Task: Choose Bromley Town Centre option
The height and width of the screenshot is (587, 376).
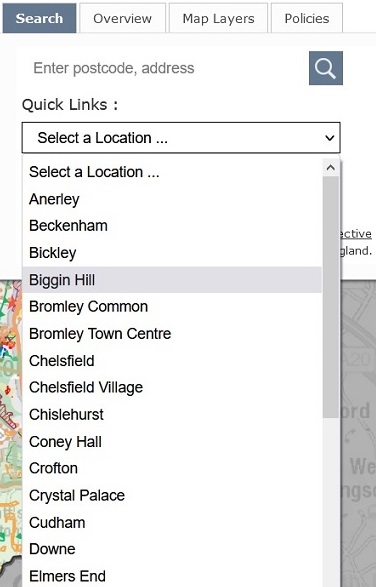Action: pyautogui.click(x=172, y=334)
